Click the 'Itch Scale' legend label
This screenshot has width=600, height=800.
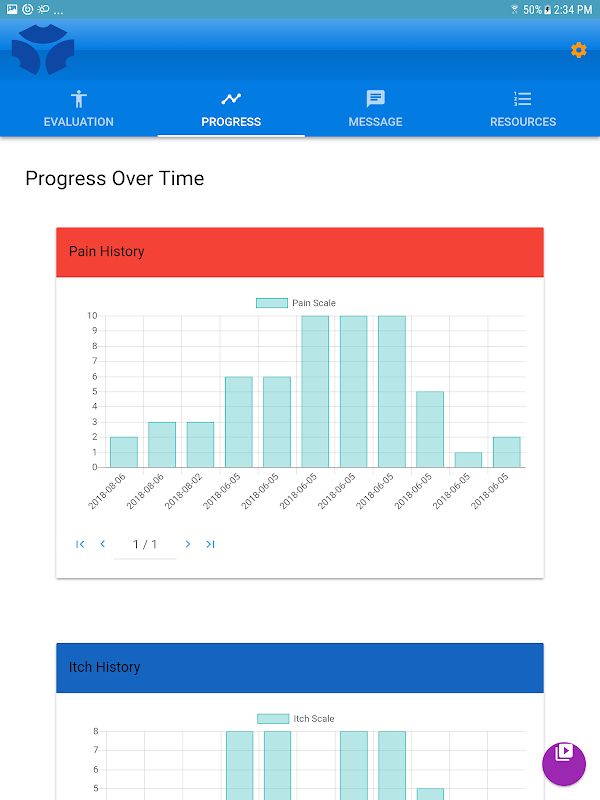(314, 719)
